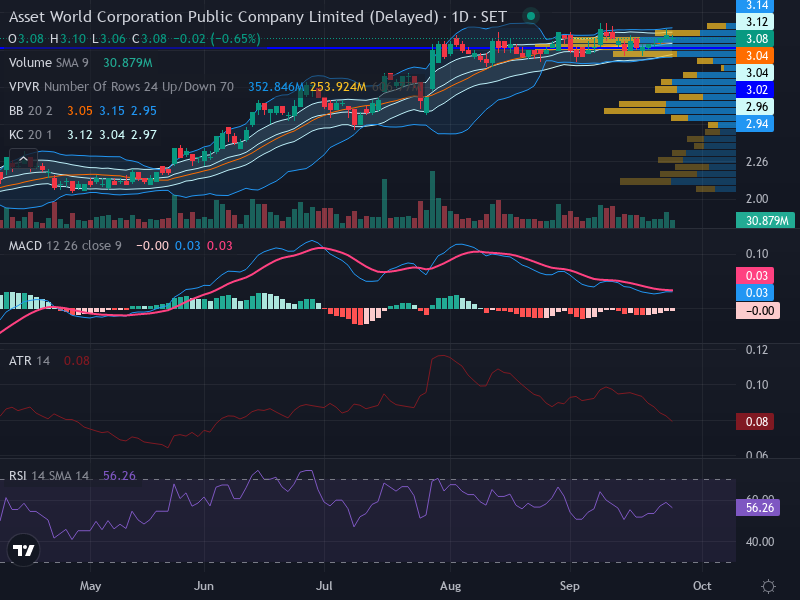Click the pink 0.03 MACD signal label
Screen dimensions: 800x600
point(755,276)
